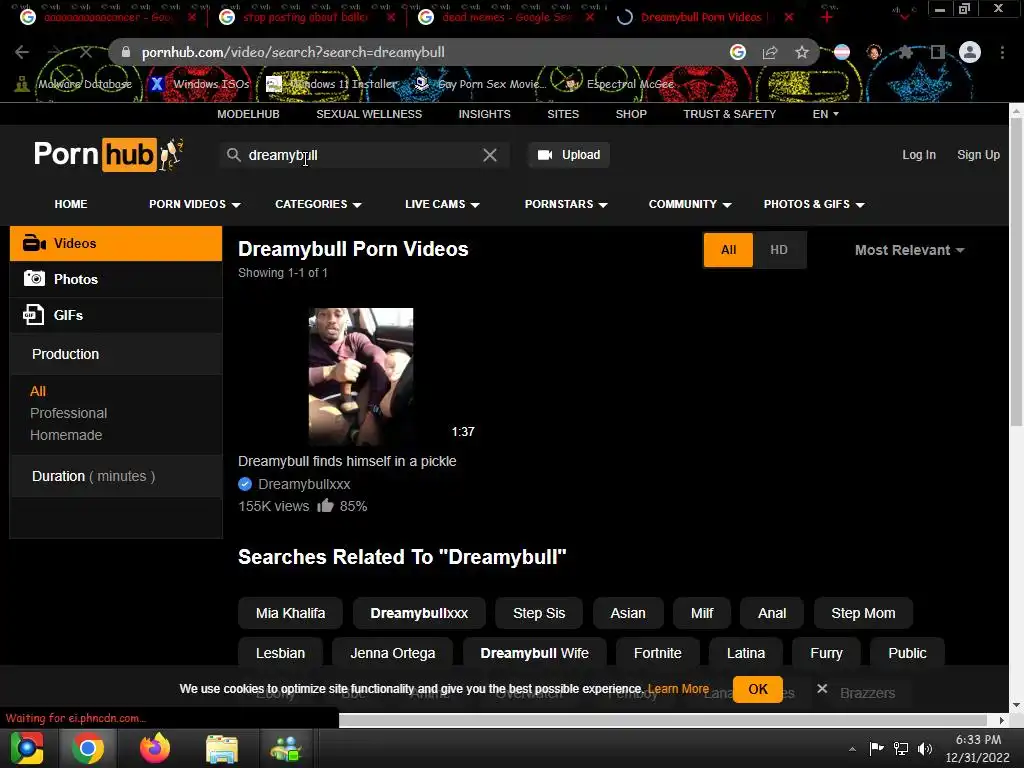Click the browser address bar URL

point(293,52)
